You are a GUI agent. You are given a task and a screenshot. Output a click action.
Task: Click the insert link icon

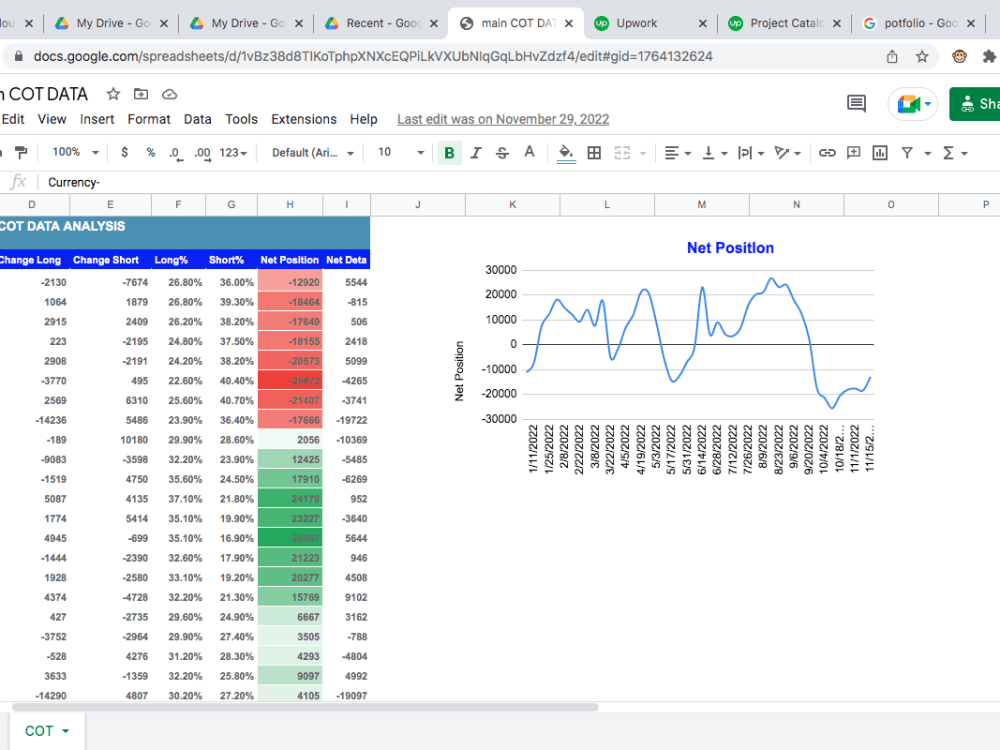(x=827, y=152)
